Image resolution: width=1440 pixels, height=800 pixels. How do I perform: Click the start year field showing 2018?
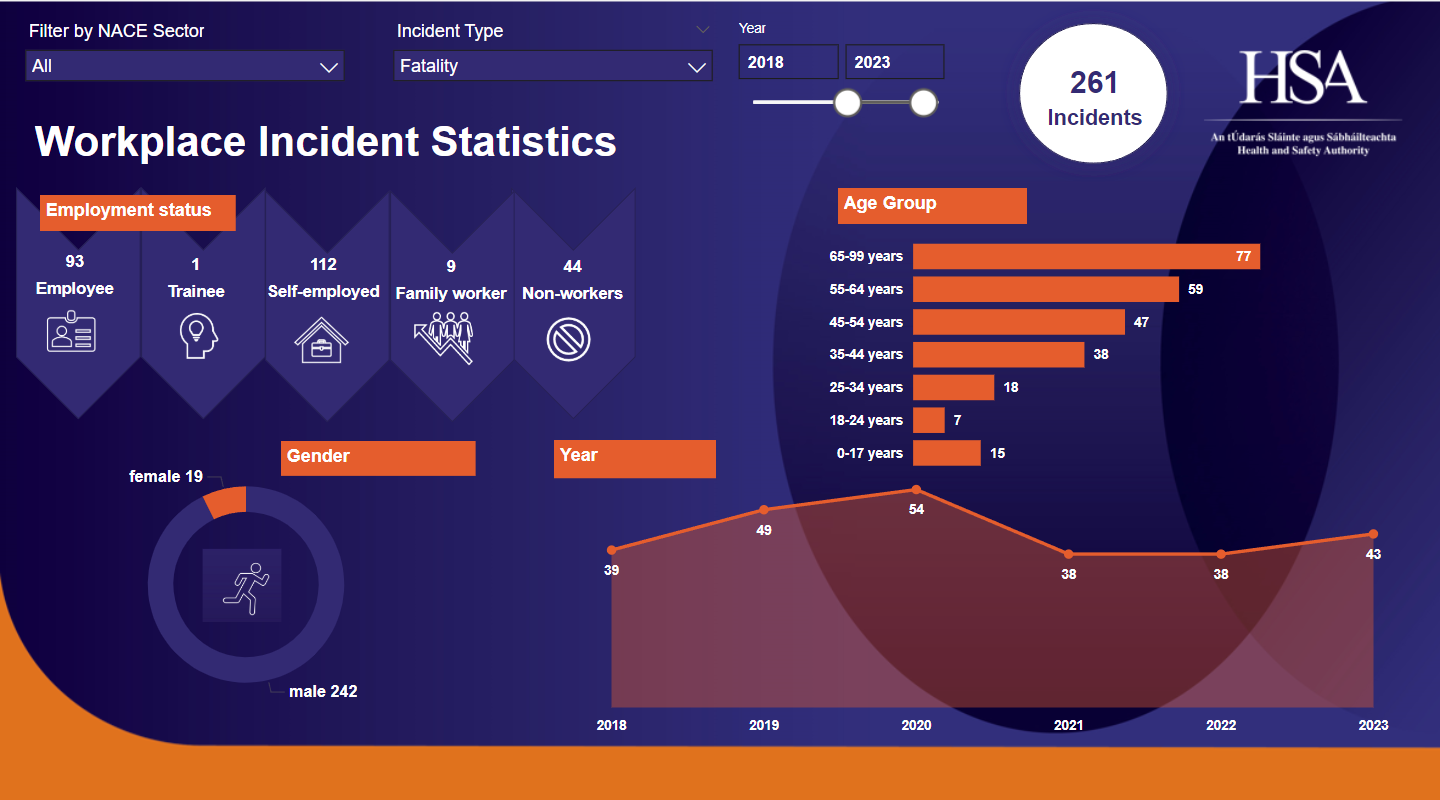[x=788, y=62]
